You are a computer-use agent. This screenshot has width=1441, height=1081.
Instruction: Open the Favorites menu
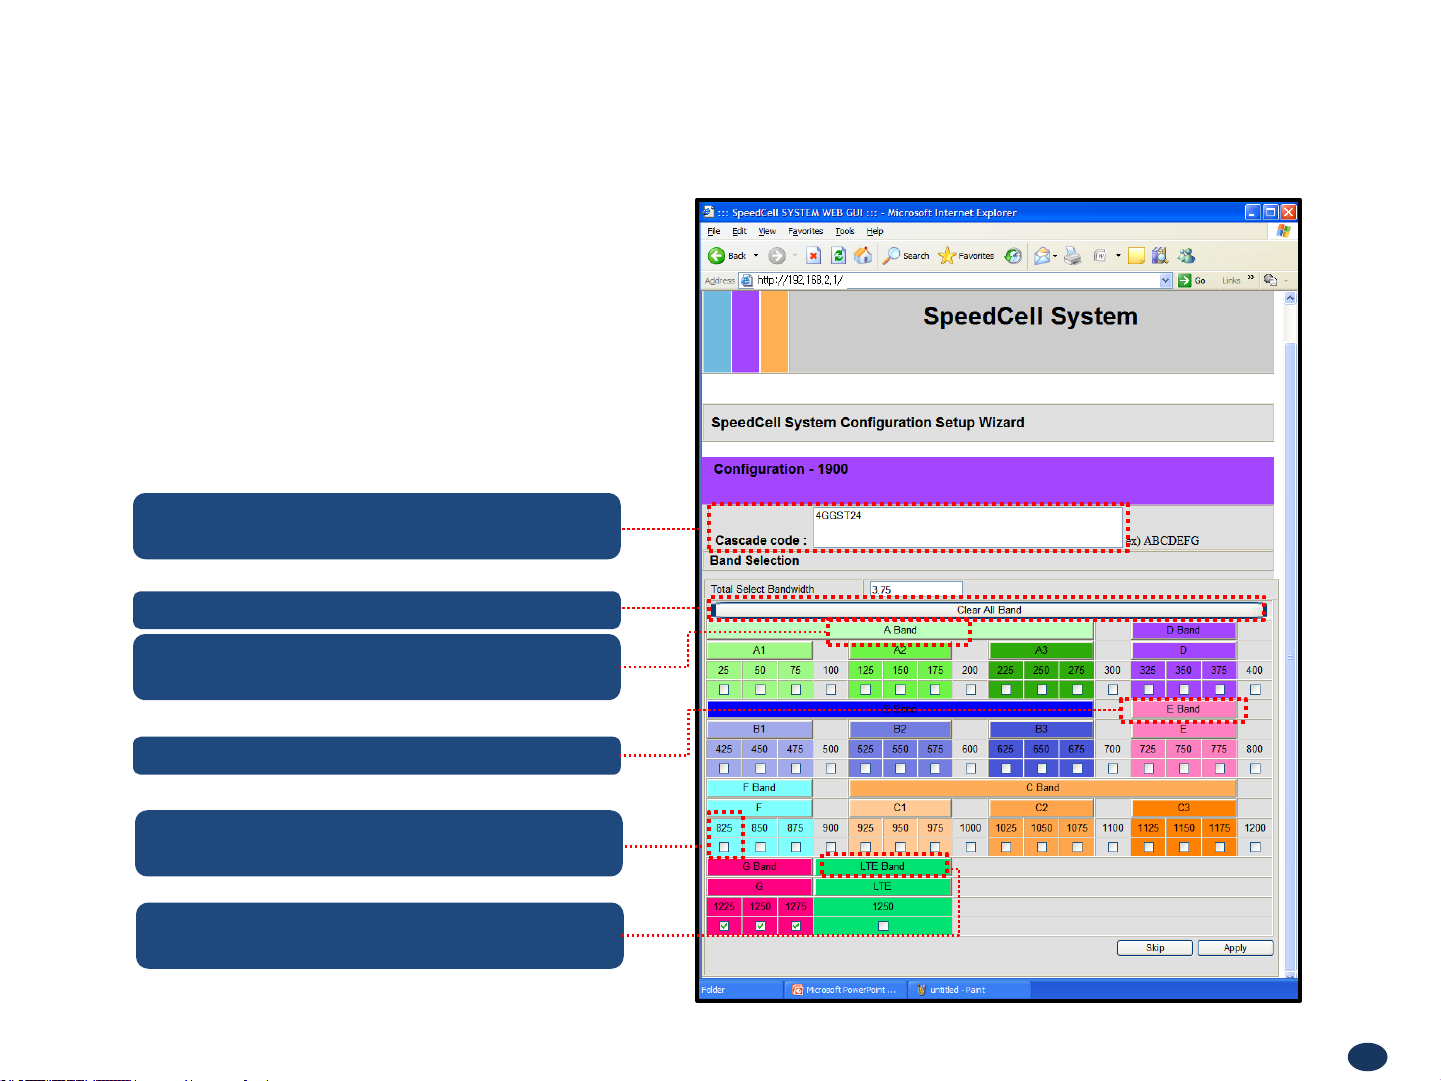click(x=806, y=231)
